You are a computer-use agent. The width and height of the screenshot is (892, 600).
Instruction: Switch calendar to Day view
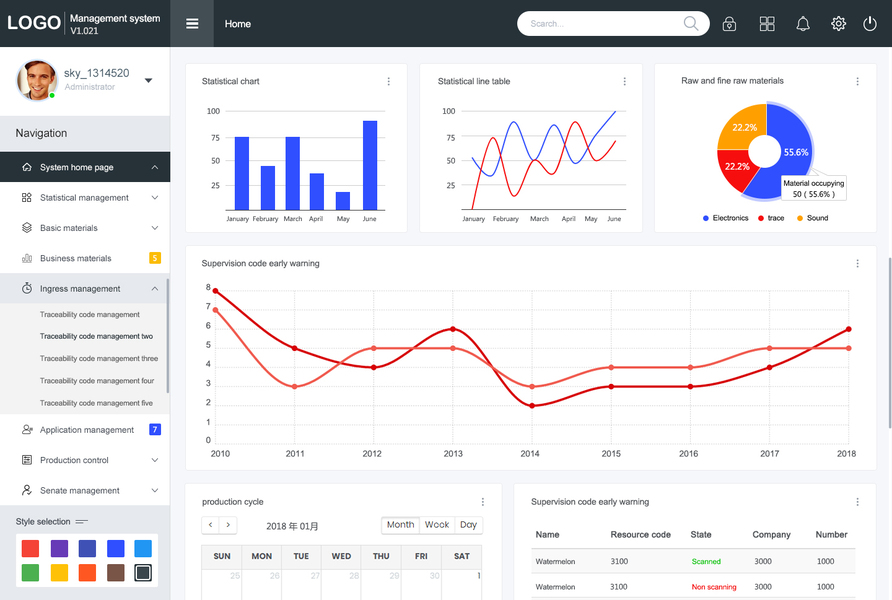pyautogui.click(x=468, y=525)
